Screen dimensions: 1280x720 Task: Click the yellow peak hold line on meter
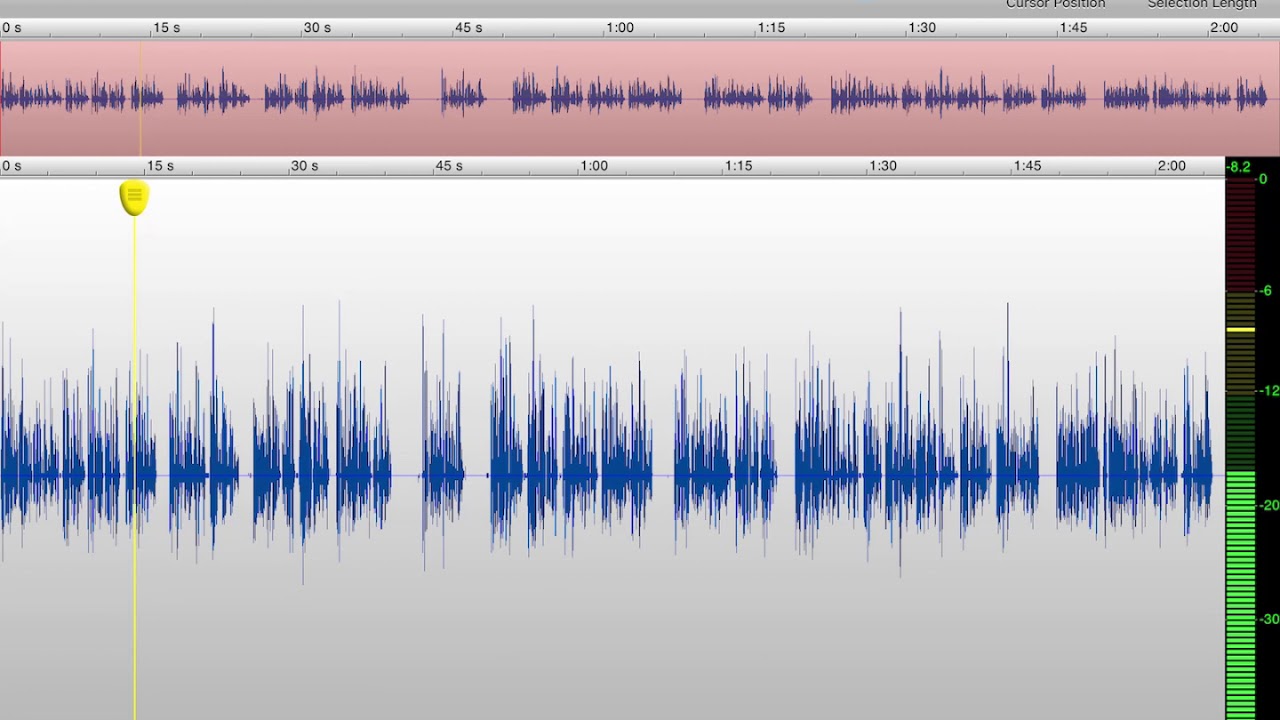tap(1240, 329)
